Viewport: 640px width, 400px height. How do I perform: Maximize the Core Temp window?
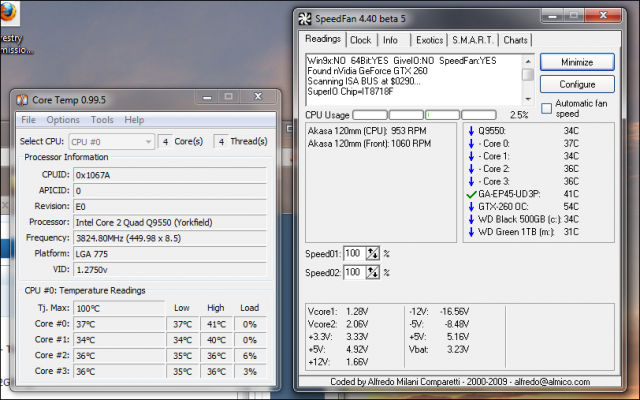point(229,96)
